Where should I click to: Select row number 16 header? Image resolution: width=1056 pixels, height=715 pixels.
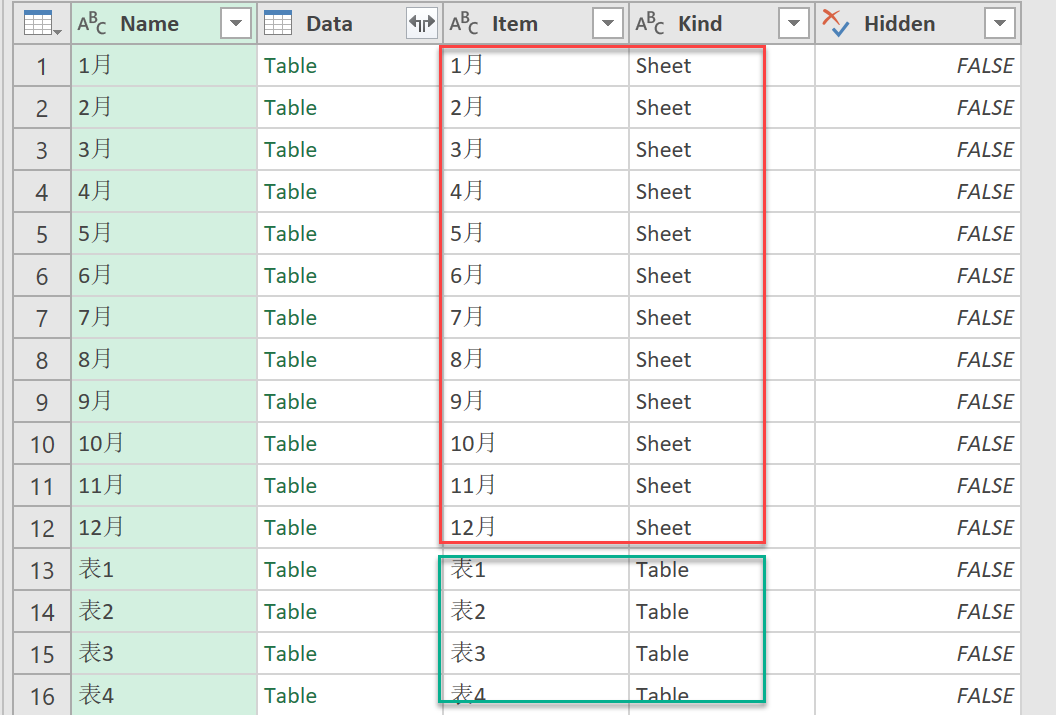click(x=42, y=695)
